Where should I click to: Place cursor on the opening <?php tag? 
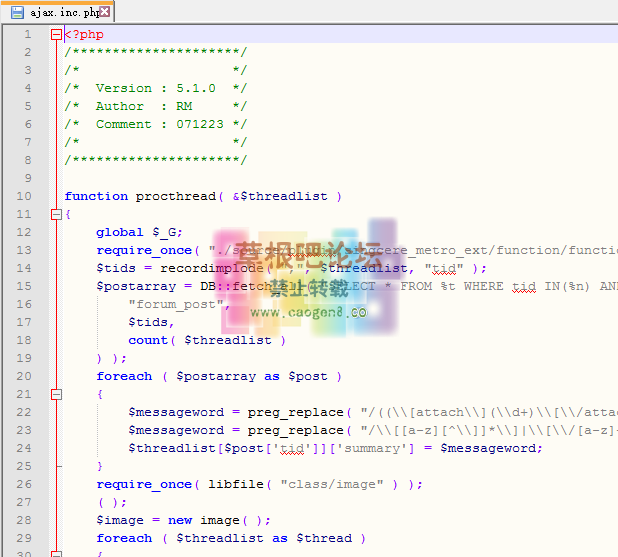tap(84, 34)
